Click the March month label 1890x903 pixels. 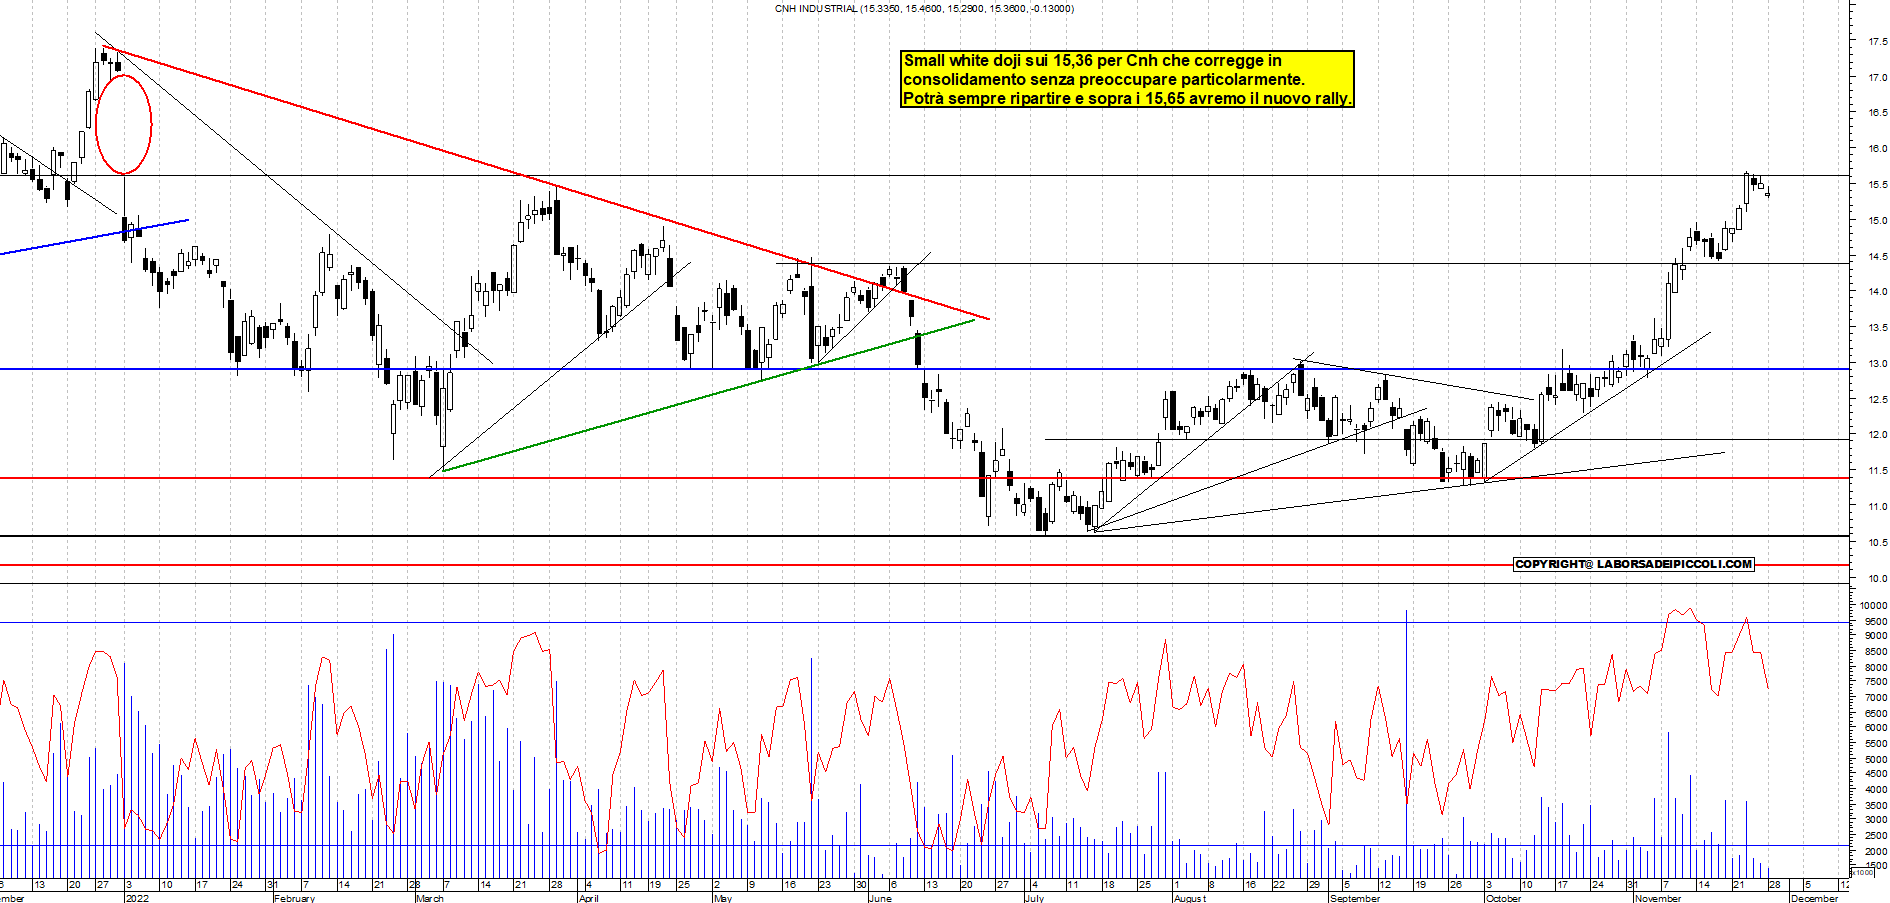430,898
